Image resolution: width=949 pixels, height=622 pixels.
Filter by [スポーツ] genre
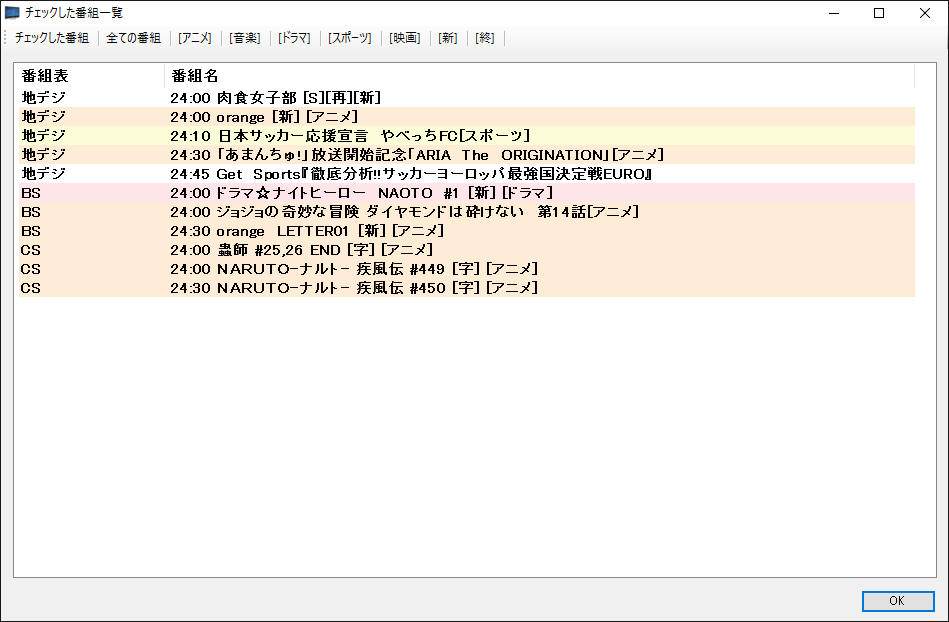(350, 38)
